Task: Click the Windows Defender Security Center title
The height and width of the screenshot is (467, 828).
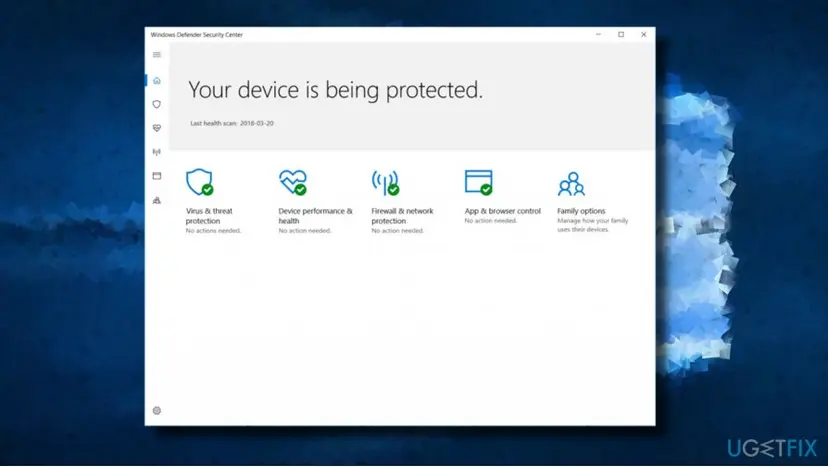Action: pos(196,35)
